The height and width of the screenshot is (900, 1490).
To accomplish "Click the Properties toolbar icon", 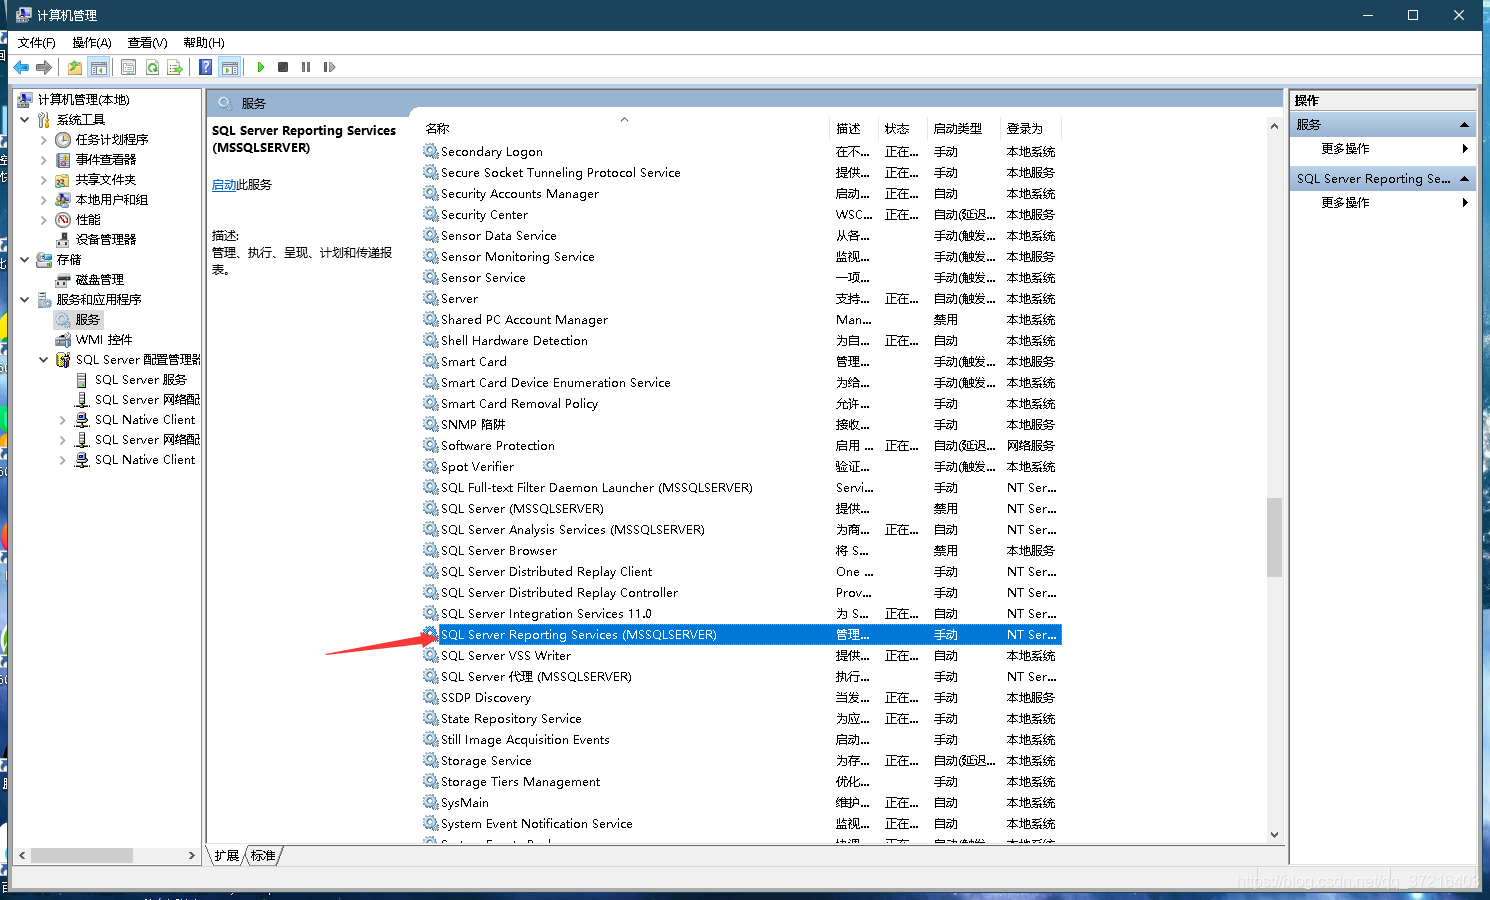I will tap(129, 67).
